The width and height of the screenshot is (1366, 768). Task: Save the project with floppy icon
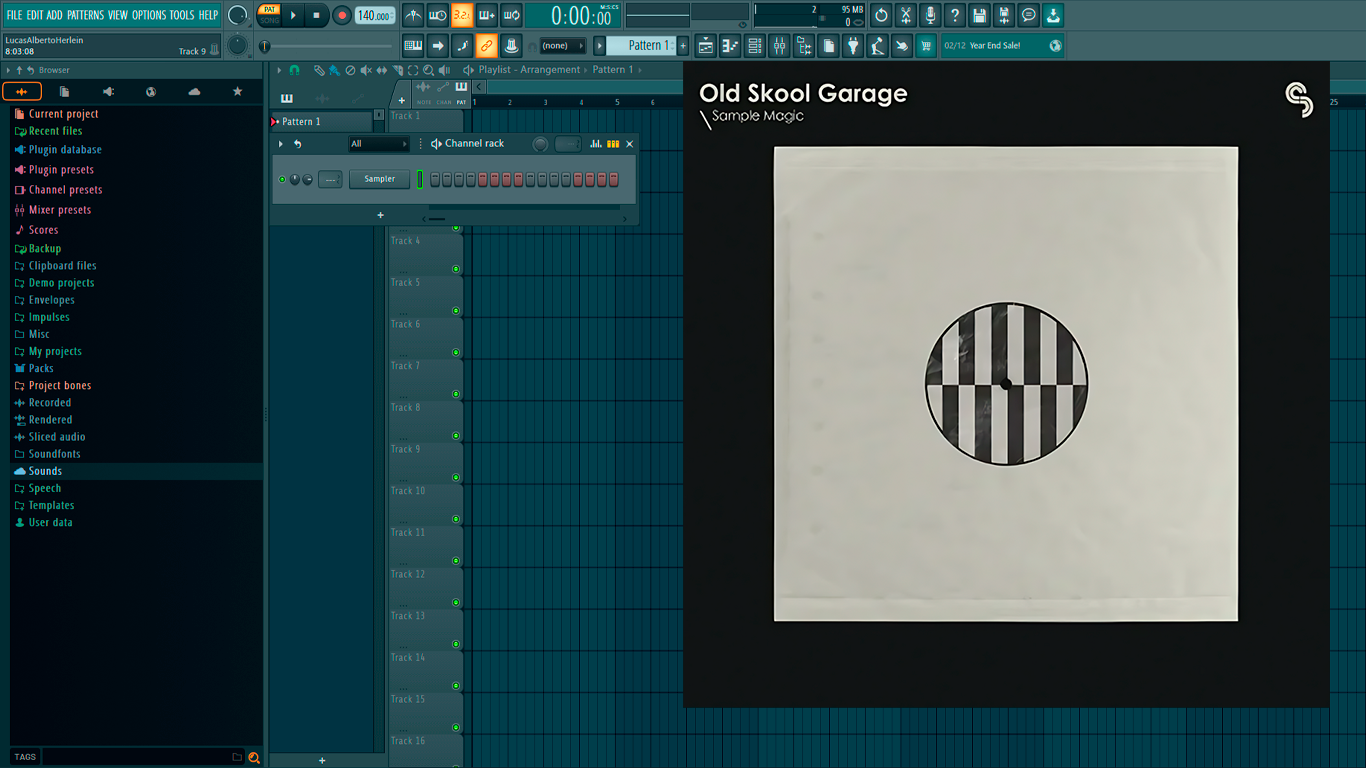(x=980, y=15)
